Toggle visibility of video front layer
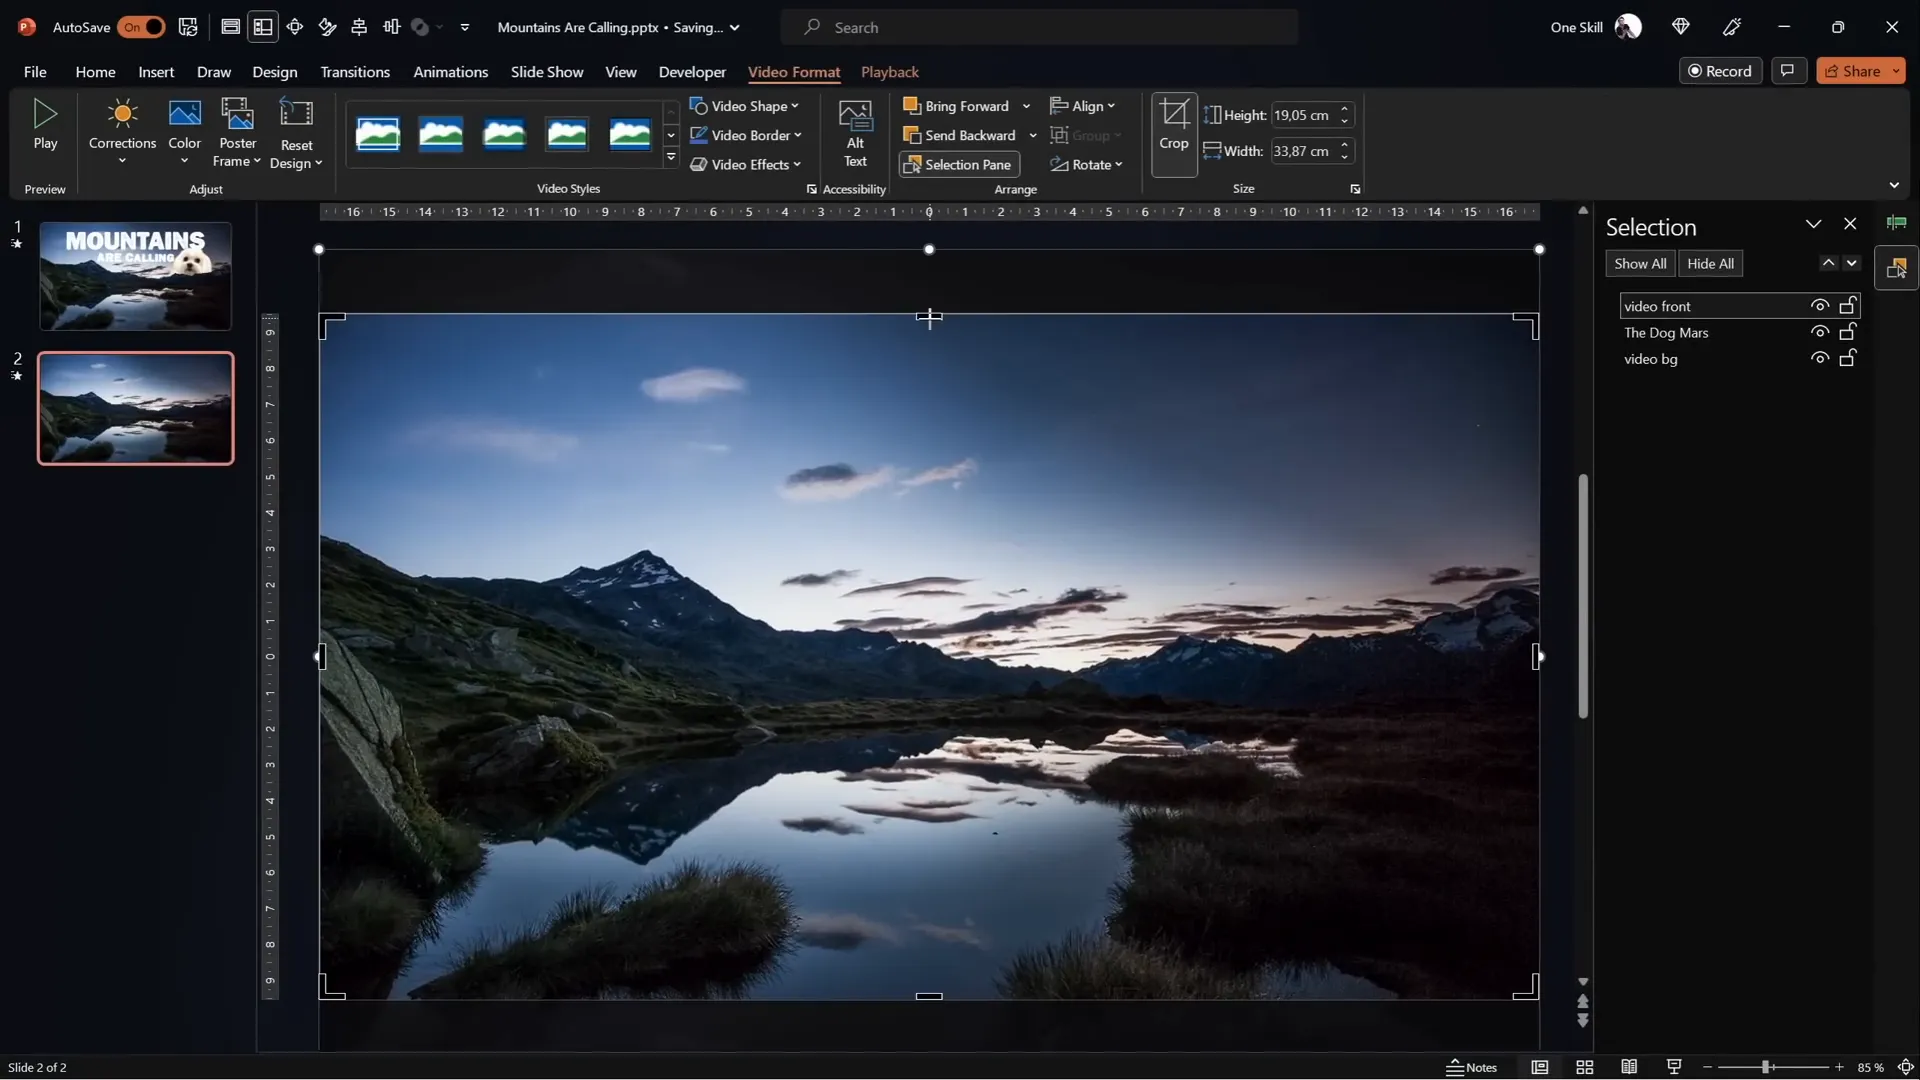The height and width of the screenshot is (1080, 1920). [x=1820, y=306]
